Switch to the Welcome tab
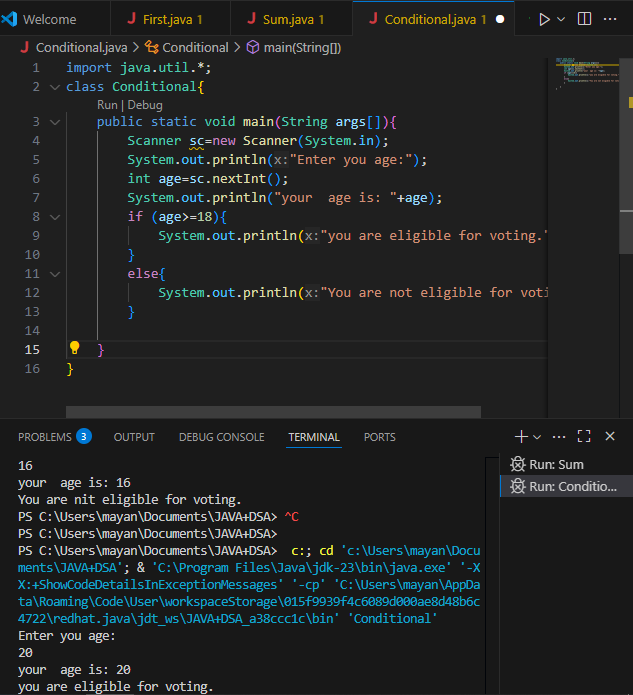Viewport: 633px width, 695px height. pyautogui.click(x=55, y=19)
